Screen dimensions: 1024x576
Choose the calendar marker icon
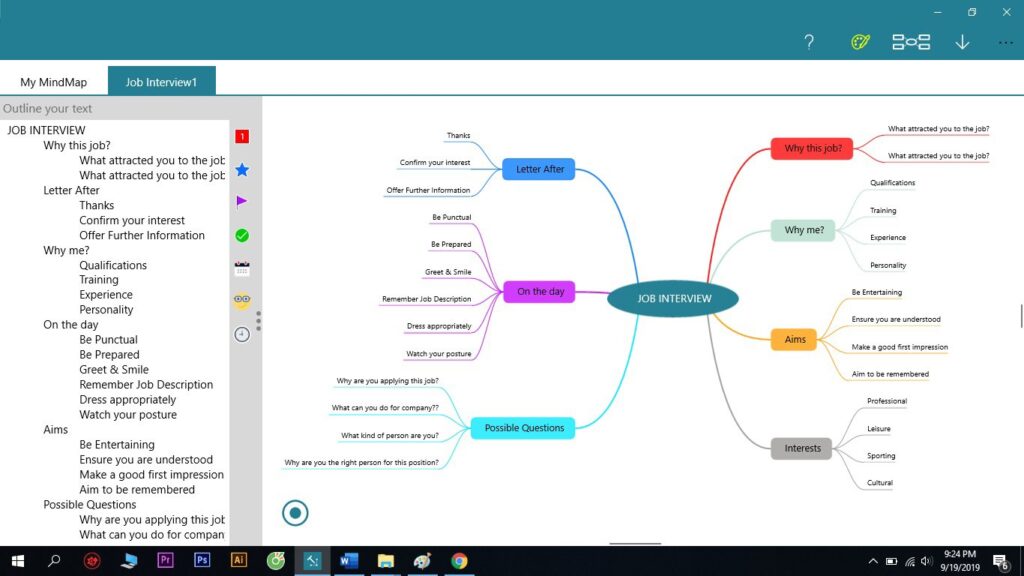(242, 268)
